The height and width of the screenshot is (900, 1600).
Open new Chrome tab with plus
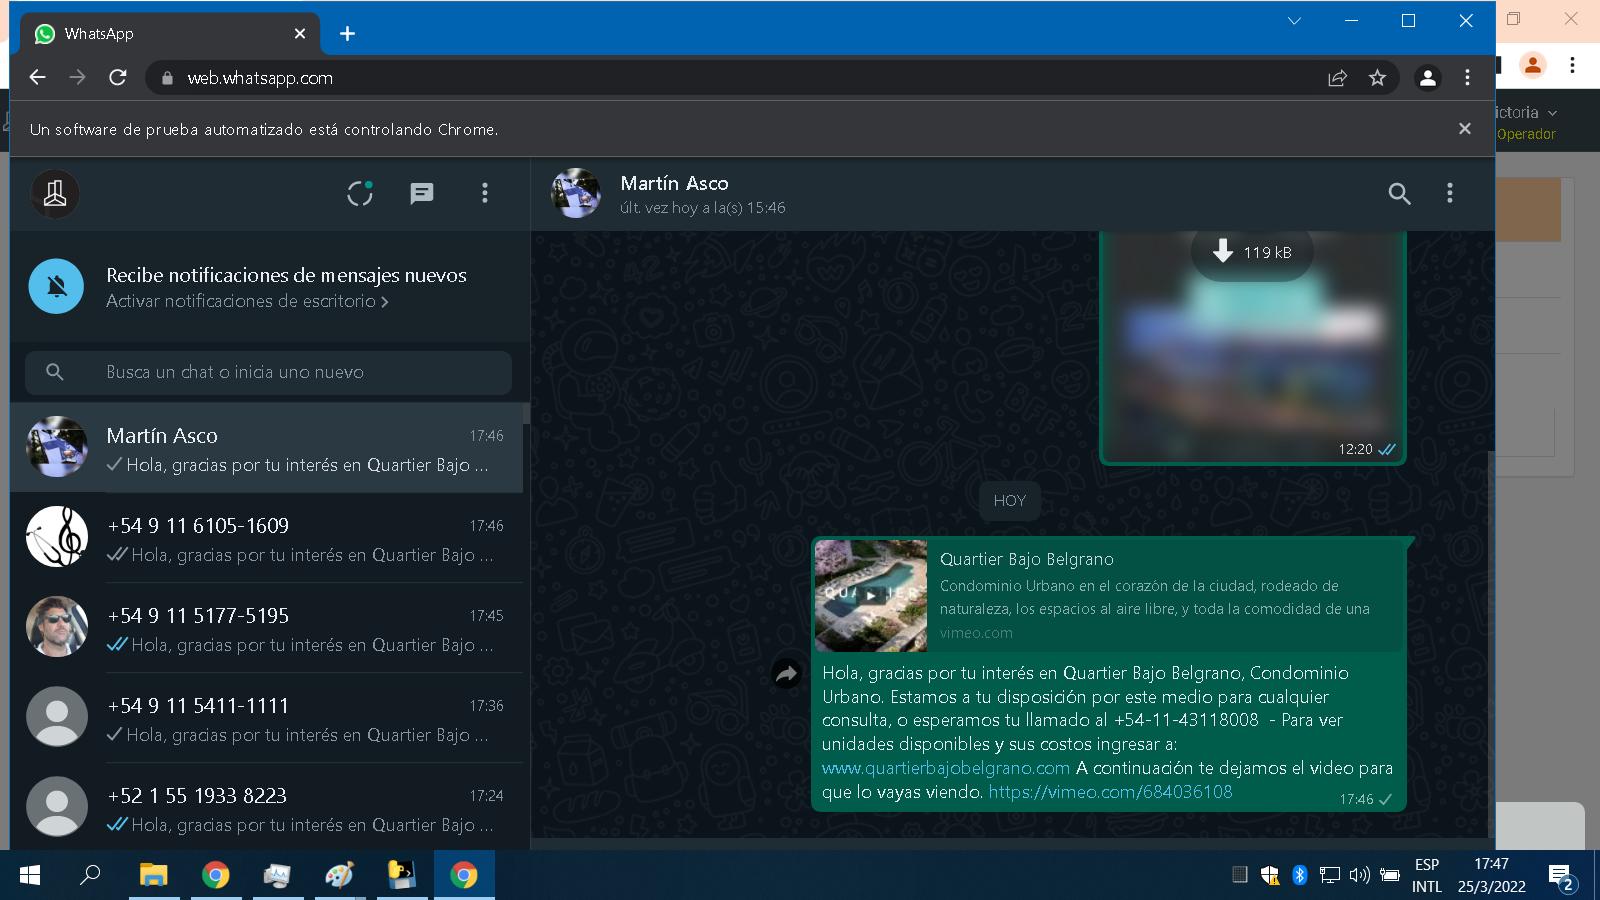coord(347,34)
